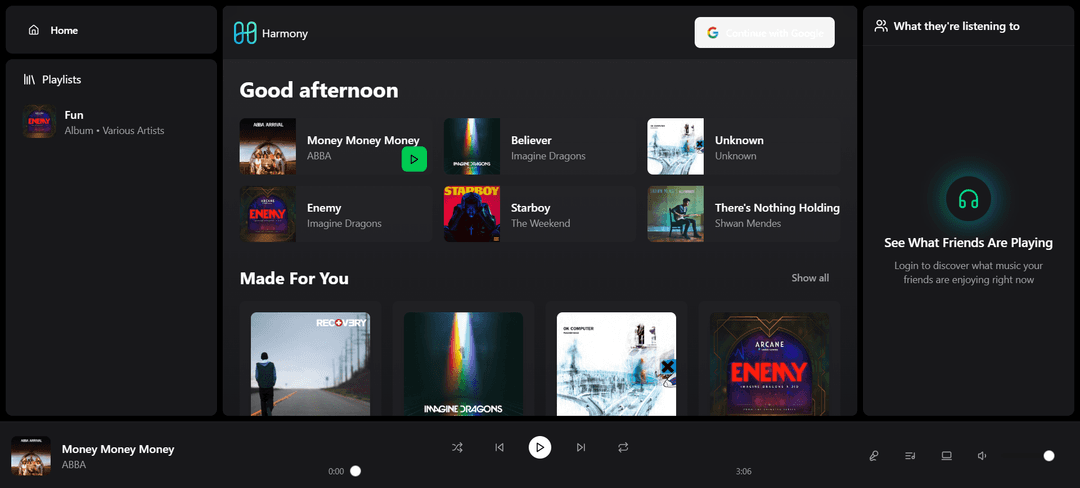Skip to the next track
Viewport: 1080px width, 488px height.
(581, 447)
